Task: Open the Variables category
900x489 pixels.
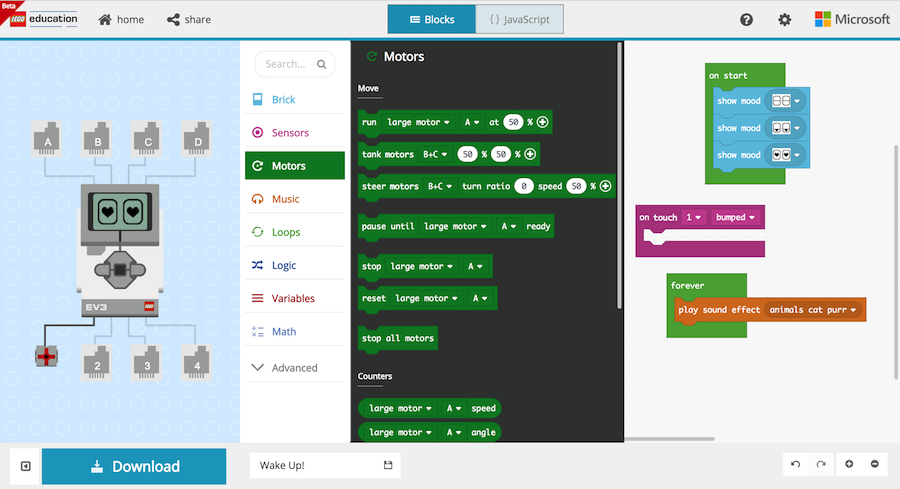Action: coord(295,298)
